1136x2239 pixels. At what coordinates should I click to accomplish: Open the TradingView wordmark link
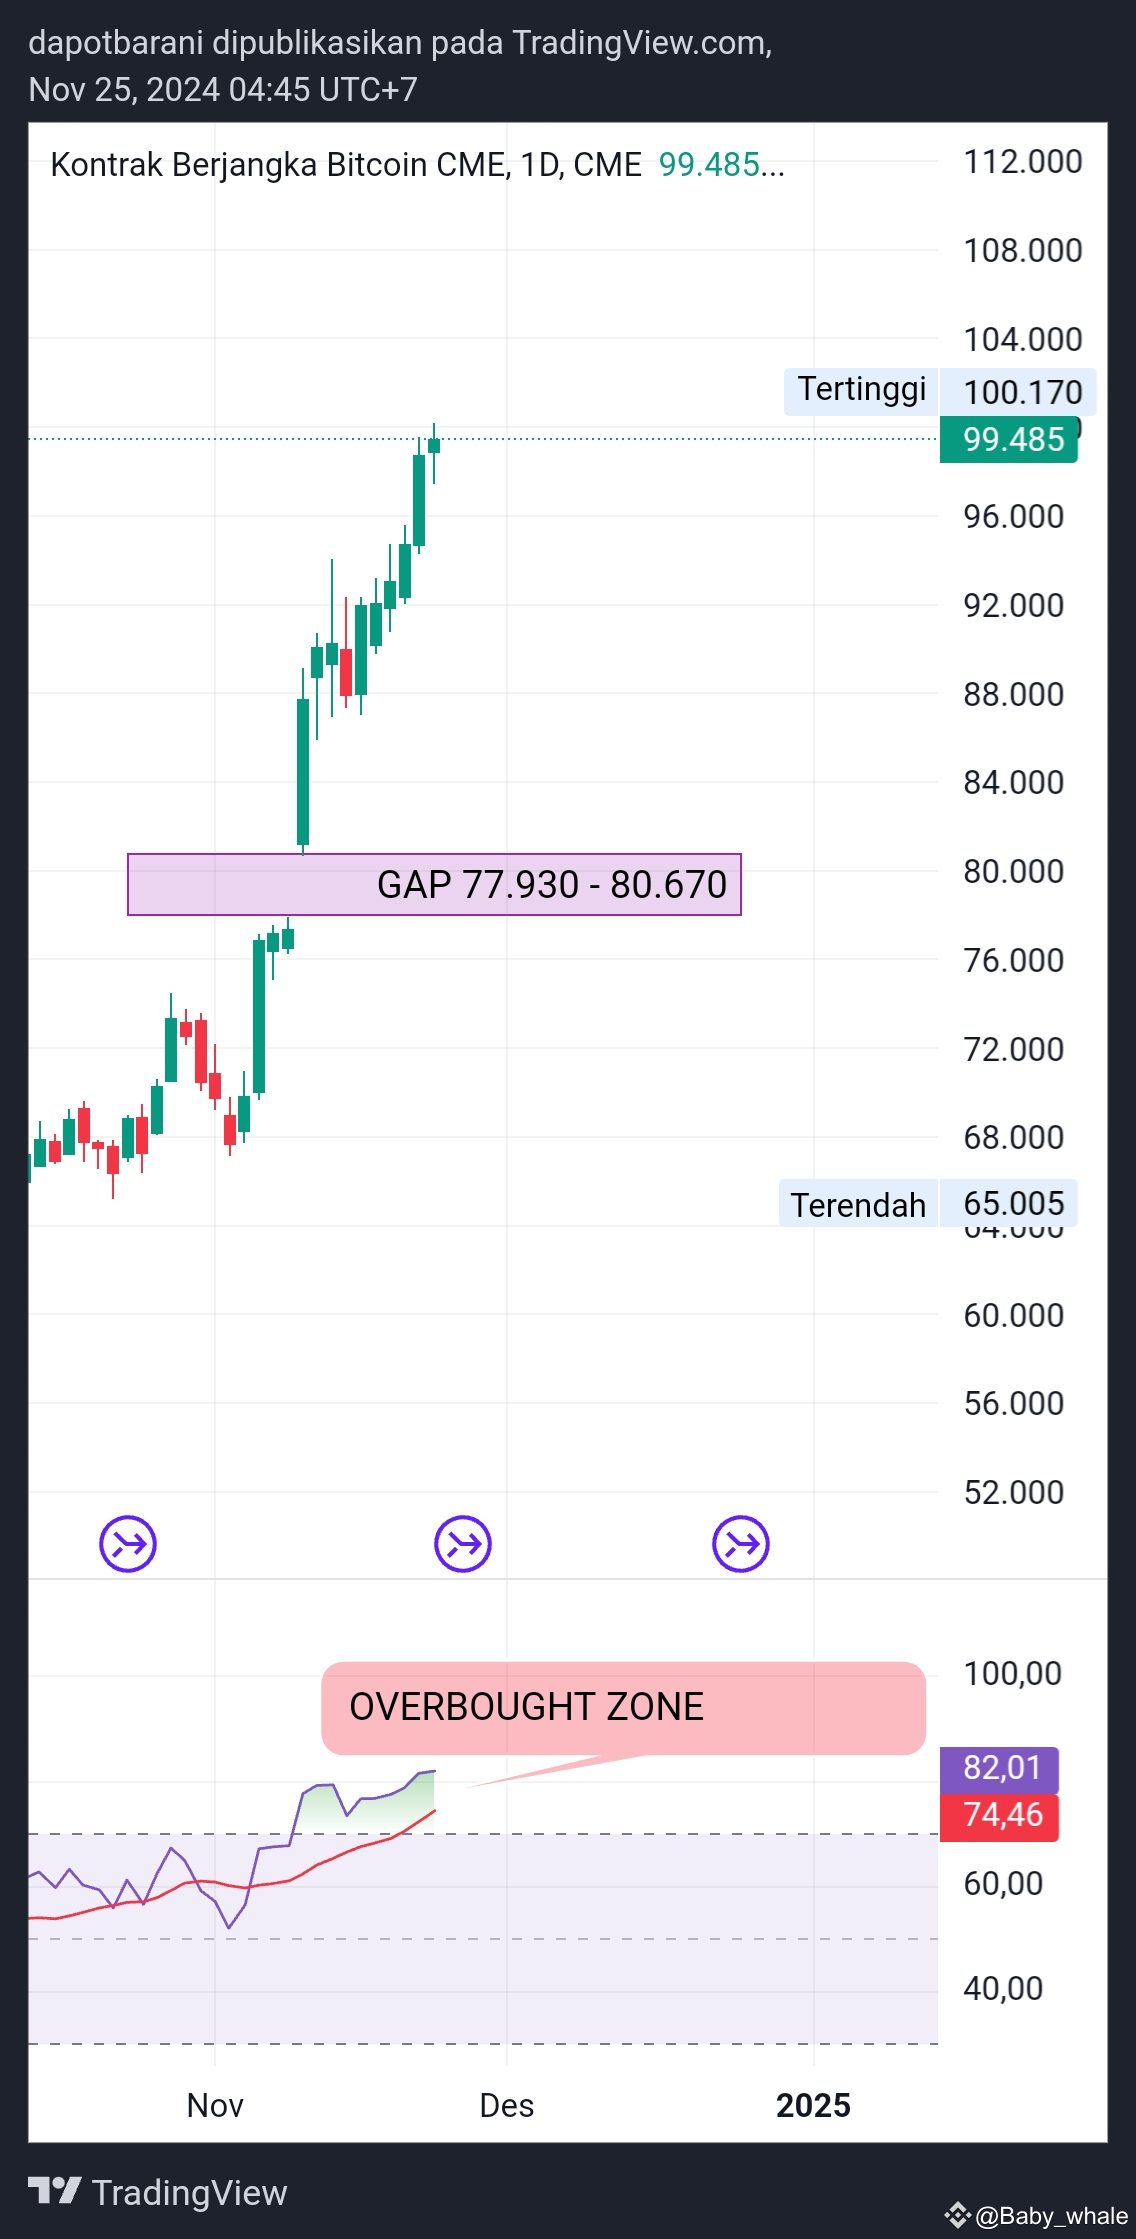(x=189, y=2192)
